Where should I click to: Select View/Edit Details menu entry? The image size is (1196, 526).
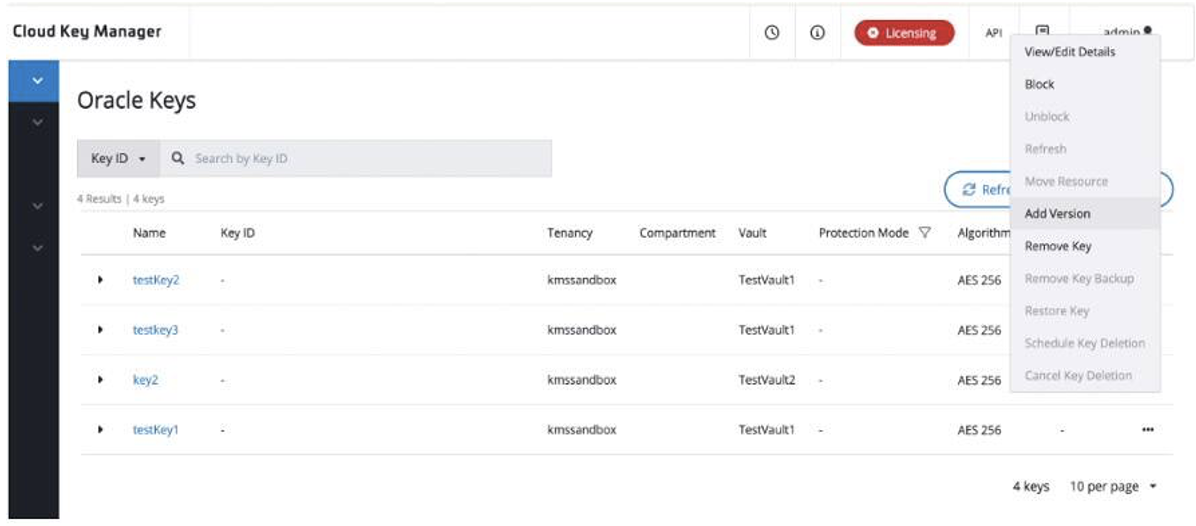click(x=1069, y=52)
